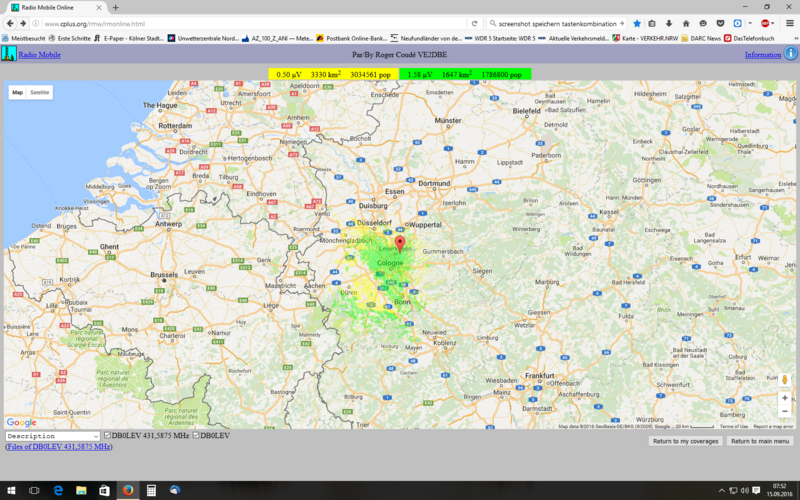Viewport: 800px width, 500px height.
Task: Open the Karte - VERKEHR.NRW bookmark
Action: [x=646, y=38]
